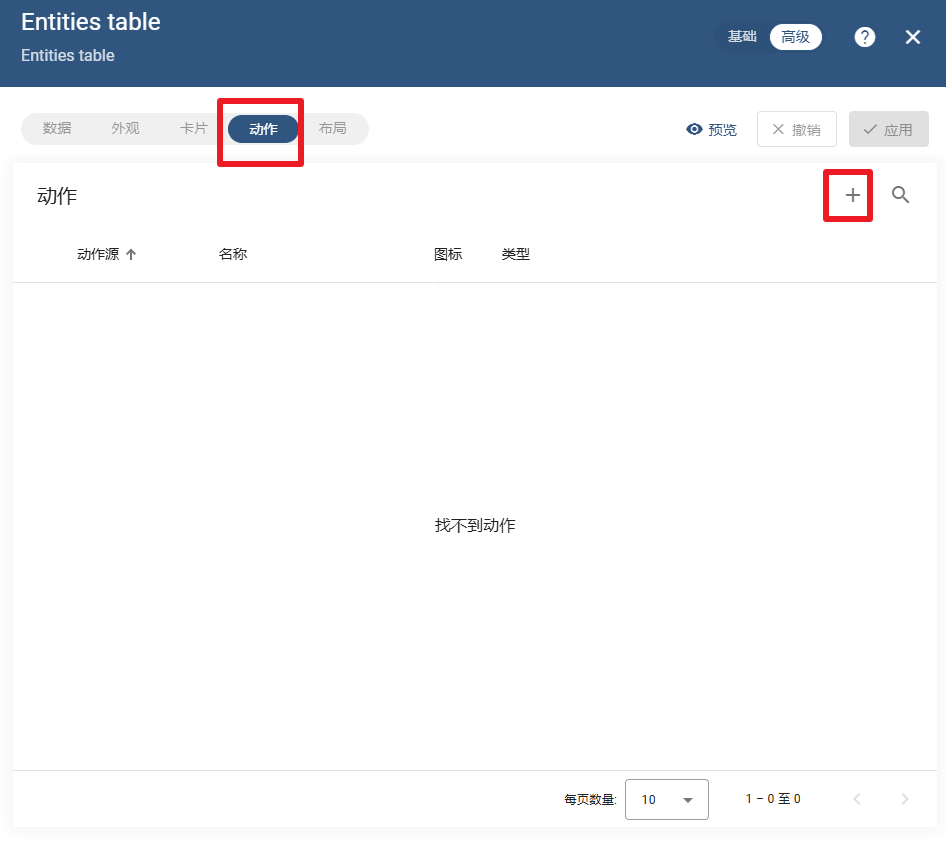Go to the next page arrow

click(x=904, y=799)
